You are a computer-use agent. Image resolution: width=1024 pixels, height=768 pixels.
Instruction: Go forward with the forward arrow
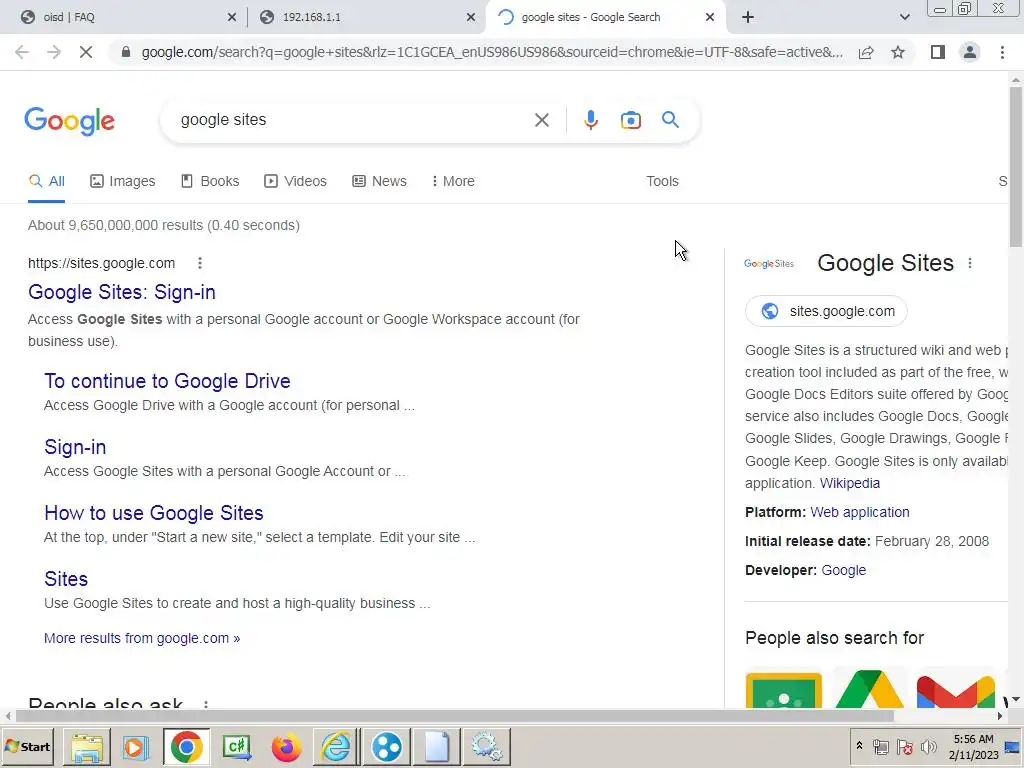click(54, 52)
